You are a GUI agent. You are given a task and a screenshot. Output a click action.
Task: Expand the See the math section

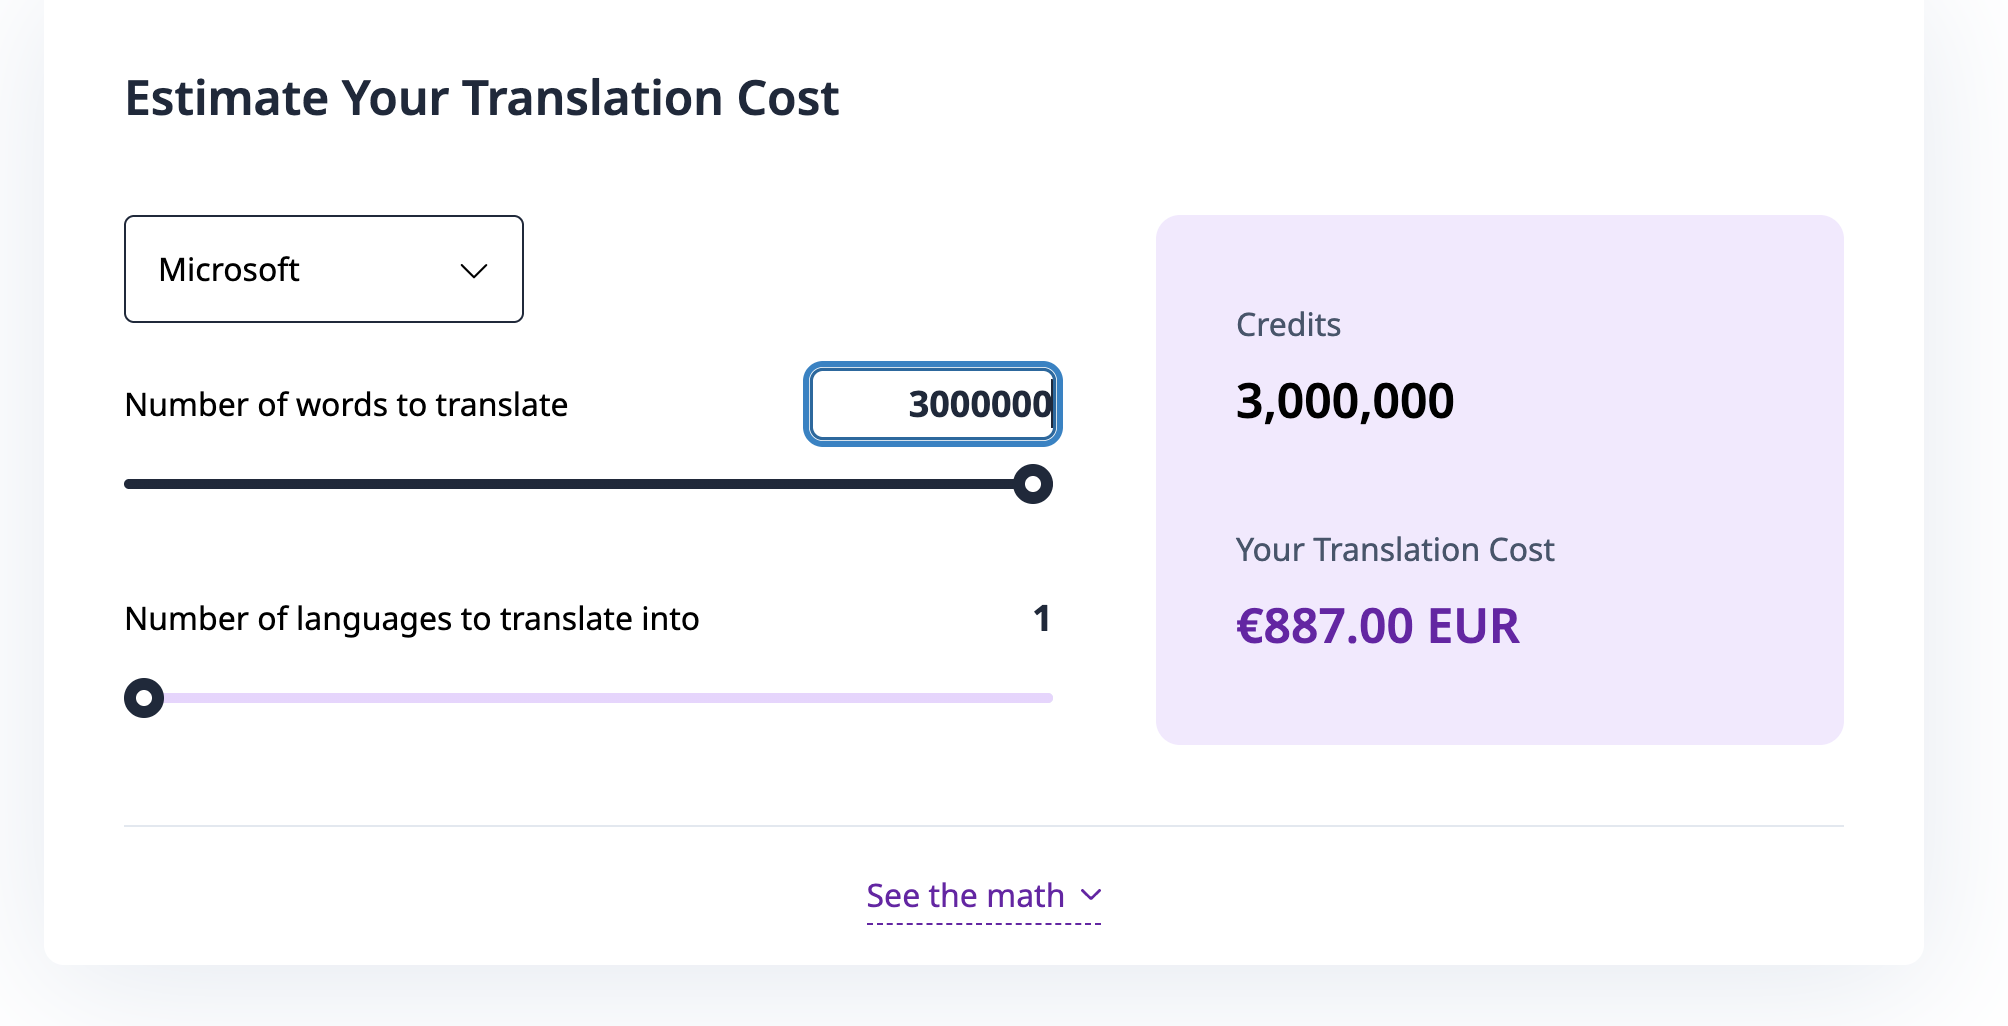965,896
